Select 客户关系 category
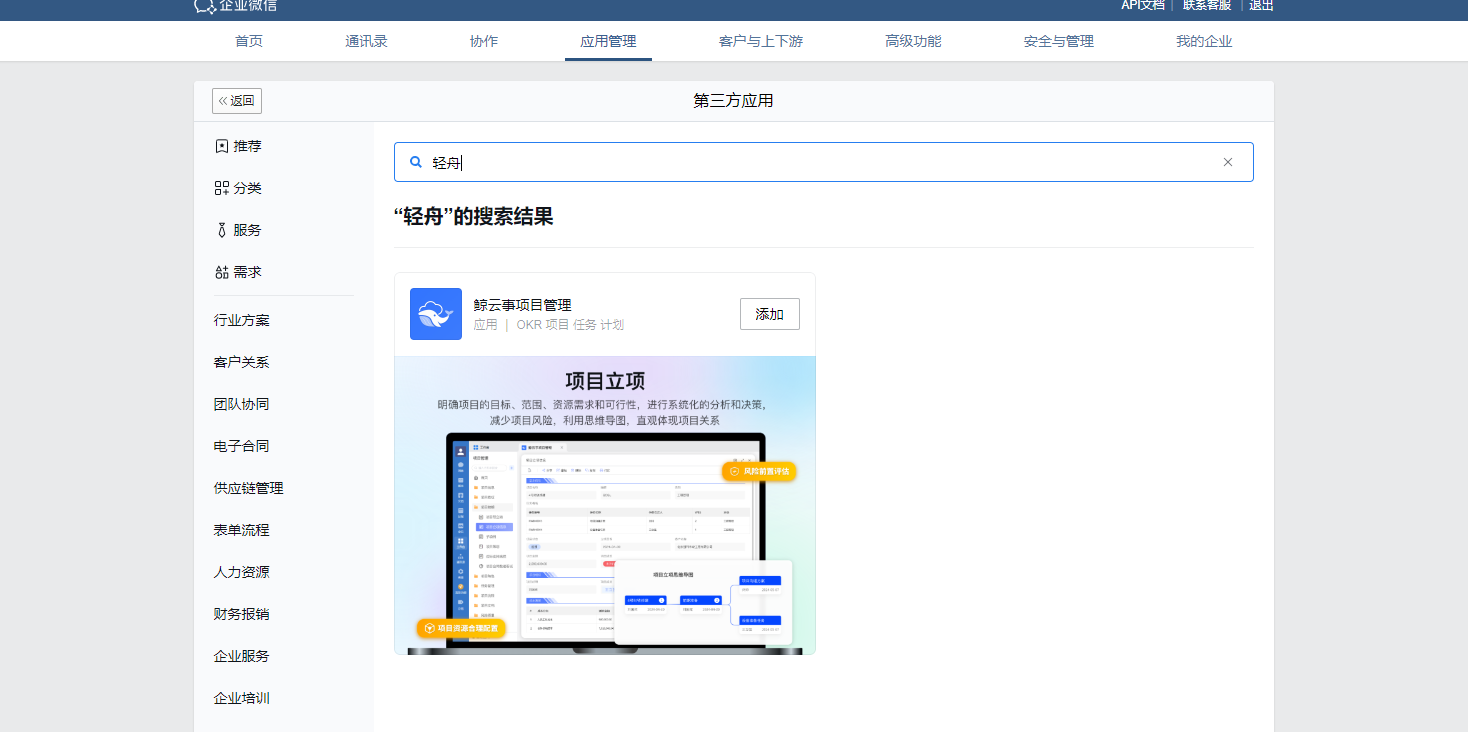The image size is (1468, 732). (242, 362)
